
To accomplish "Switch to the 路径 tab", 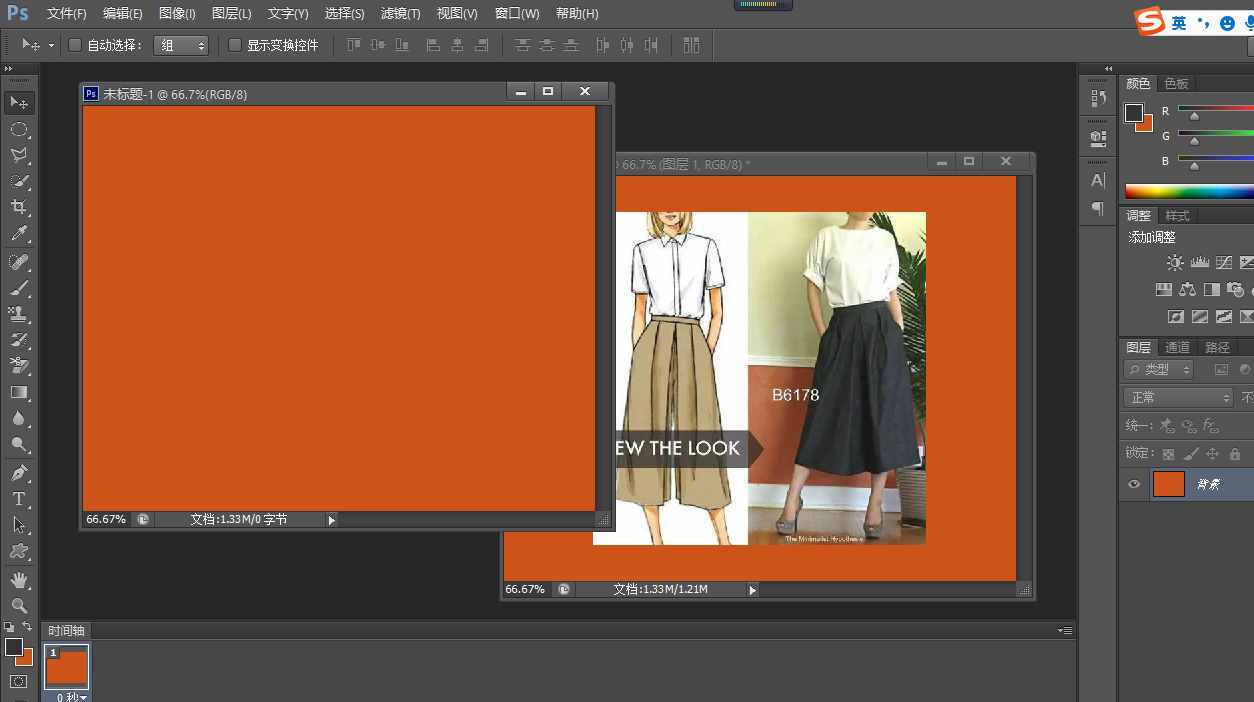I will pyautogui.click(x=1217, y=348).
